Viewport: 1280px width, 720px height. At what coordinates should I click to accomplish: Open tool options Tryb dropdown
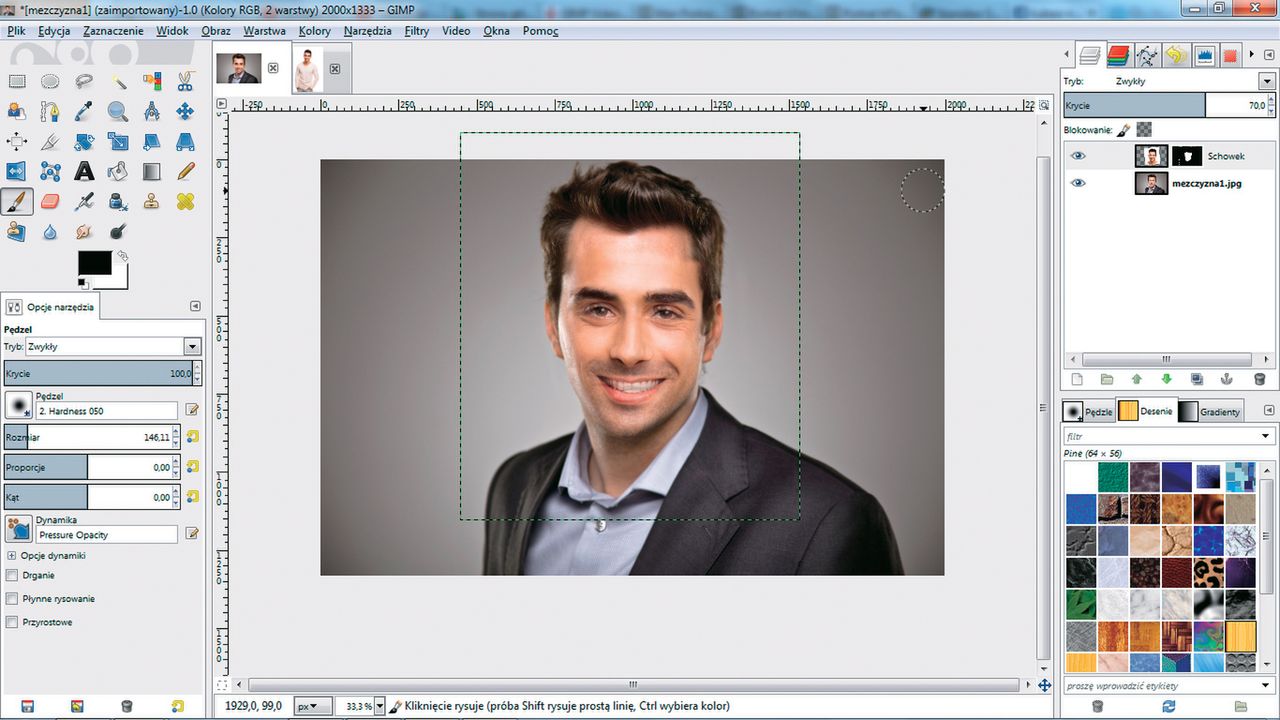click(x=192, y=346)
